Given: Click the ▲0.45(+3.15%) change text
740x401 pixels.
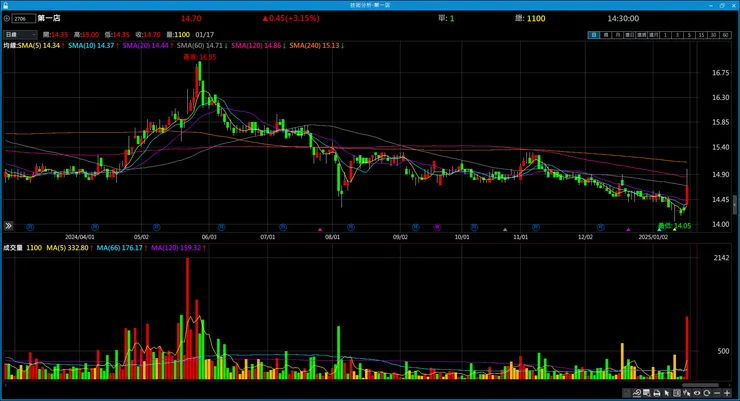Looking at the screenshot, I should pyautogui.click(x=291, y=18).
